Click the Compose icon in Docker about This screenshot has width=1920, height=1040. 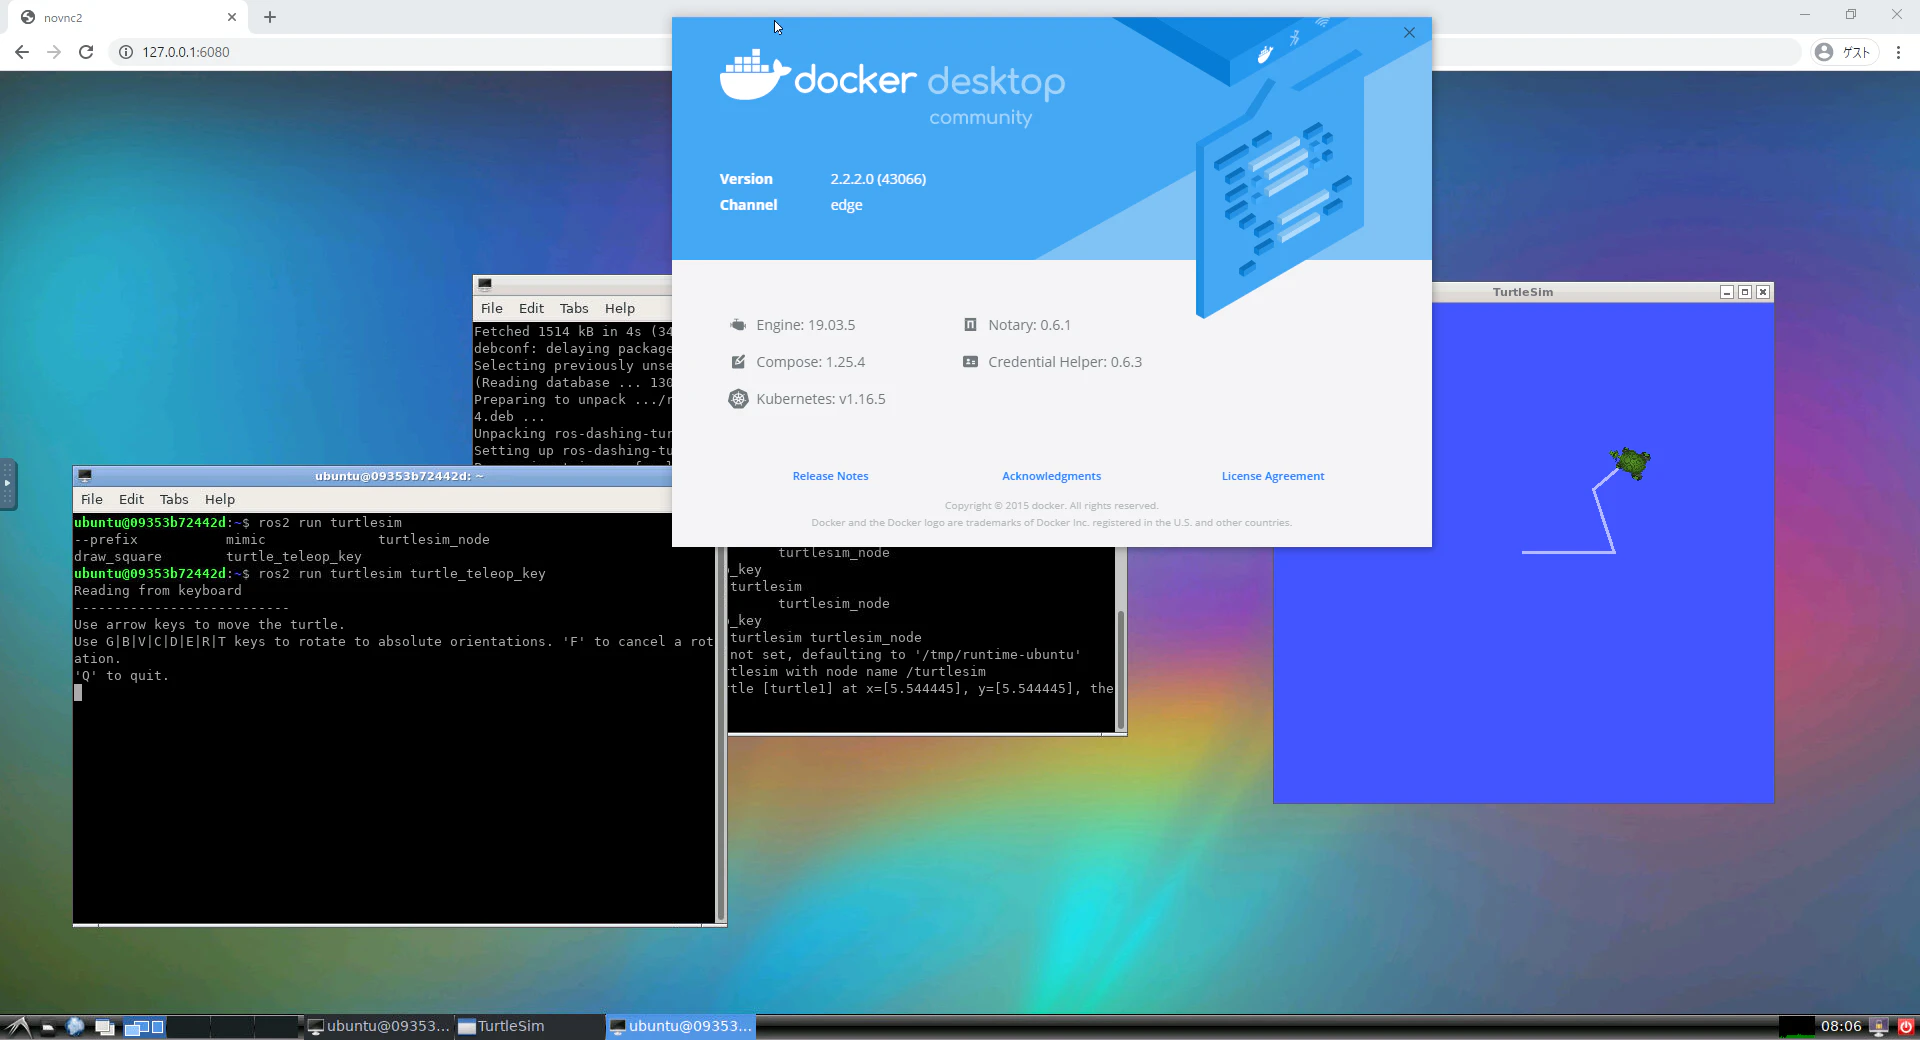(738, 362)
